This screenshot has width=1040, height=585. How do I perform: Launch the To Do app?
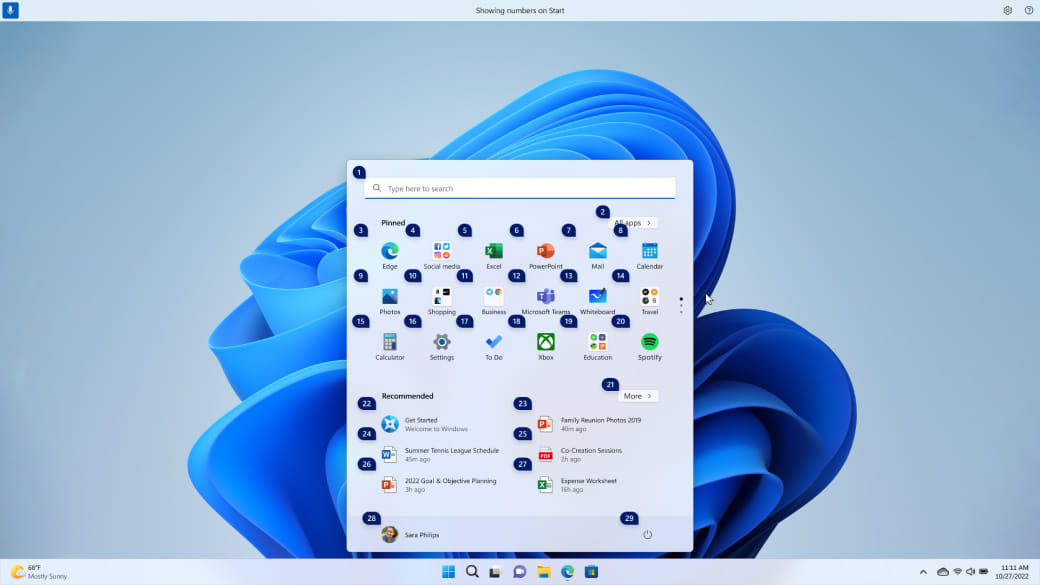494,343
